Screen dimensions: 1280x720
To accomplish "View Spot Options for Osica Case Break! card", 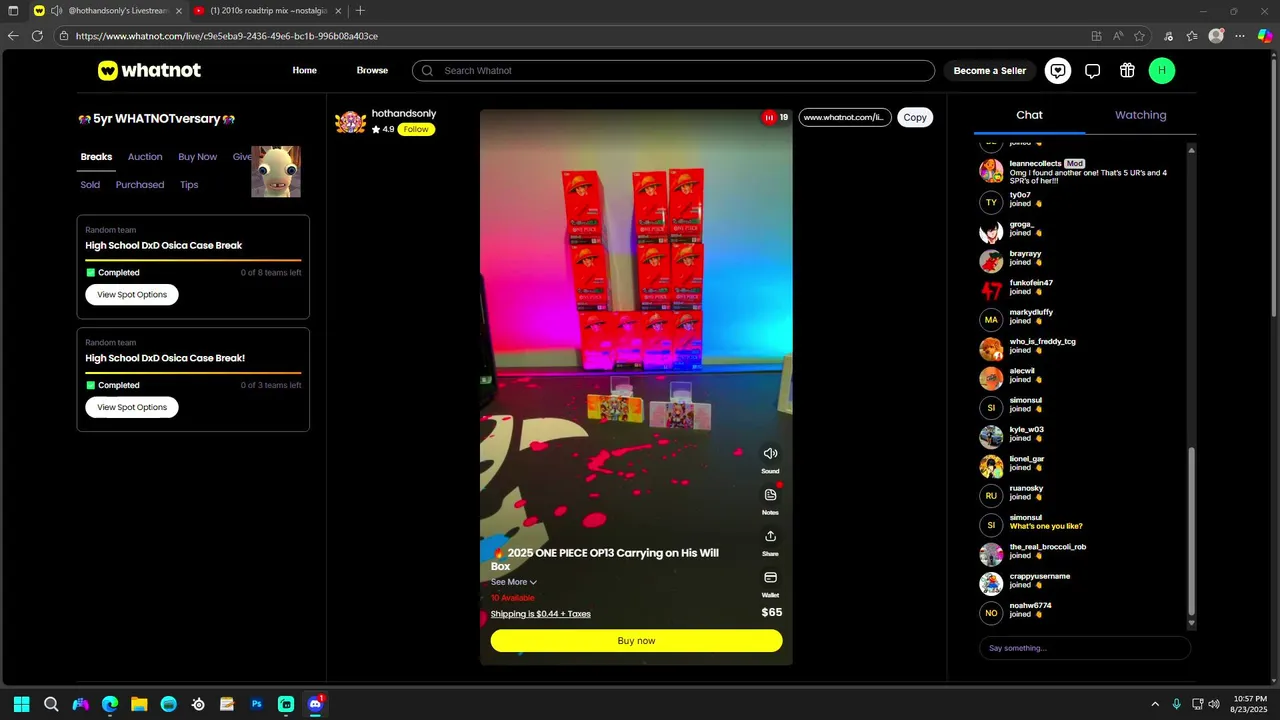I will click(132, 407).
